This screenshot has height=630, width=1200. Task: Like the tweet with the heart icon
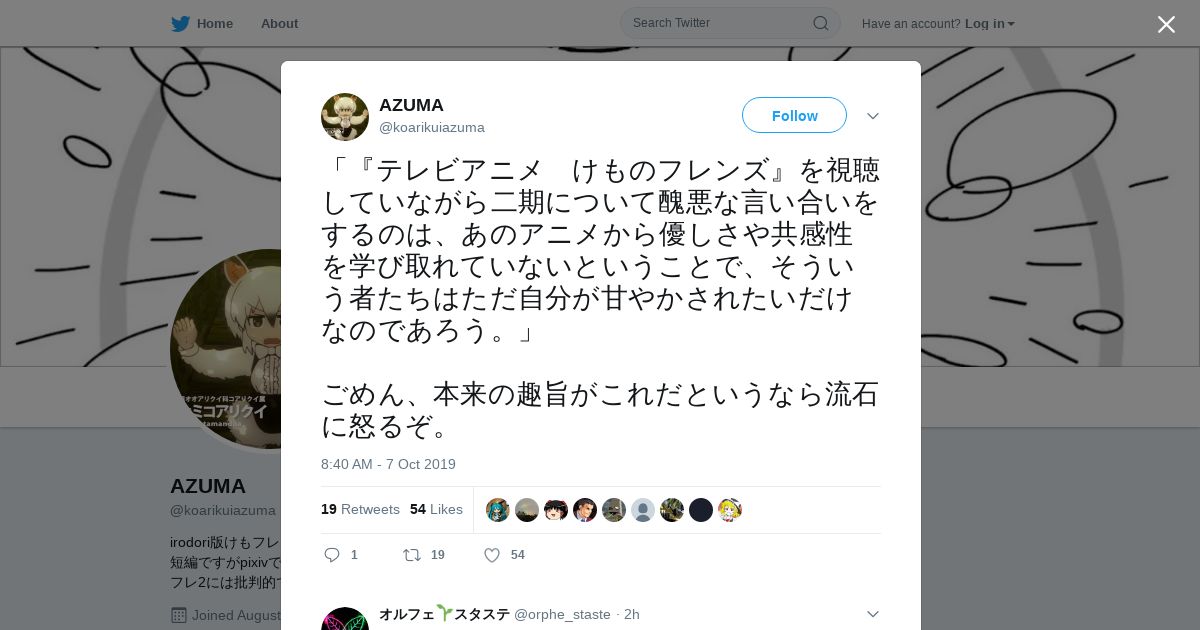tap(492, 555)
